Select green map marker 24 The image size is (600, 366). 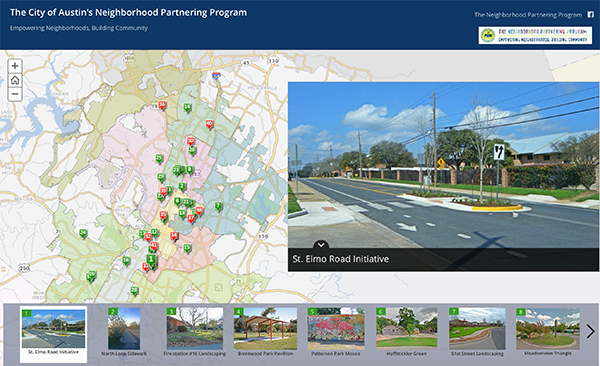[x=83, y=233]
